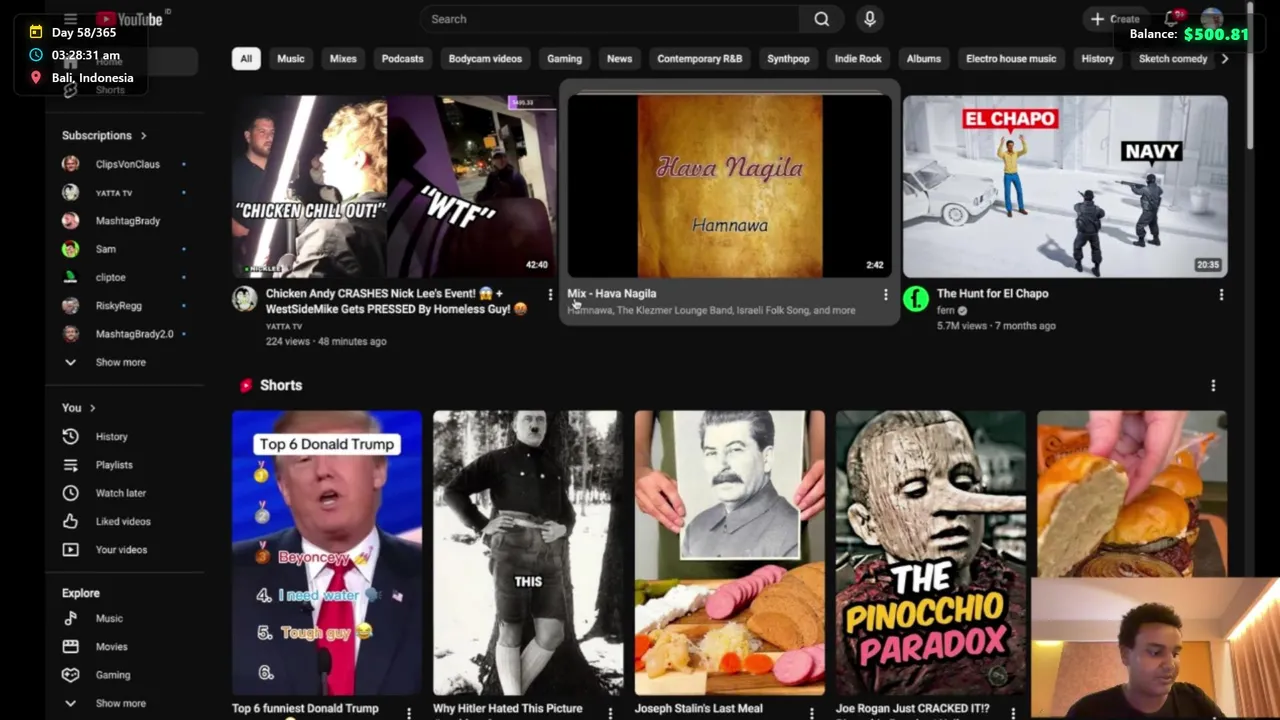Open options for Hitler picture short
The height and width of the screenshot is (720, 1280).
coord(610,712)
